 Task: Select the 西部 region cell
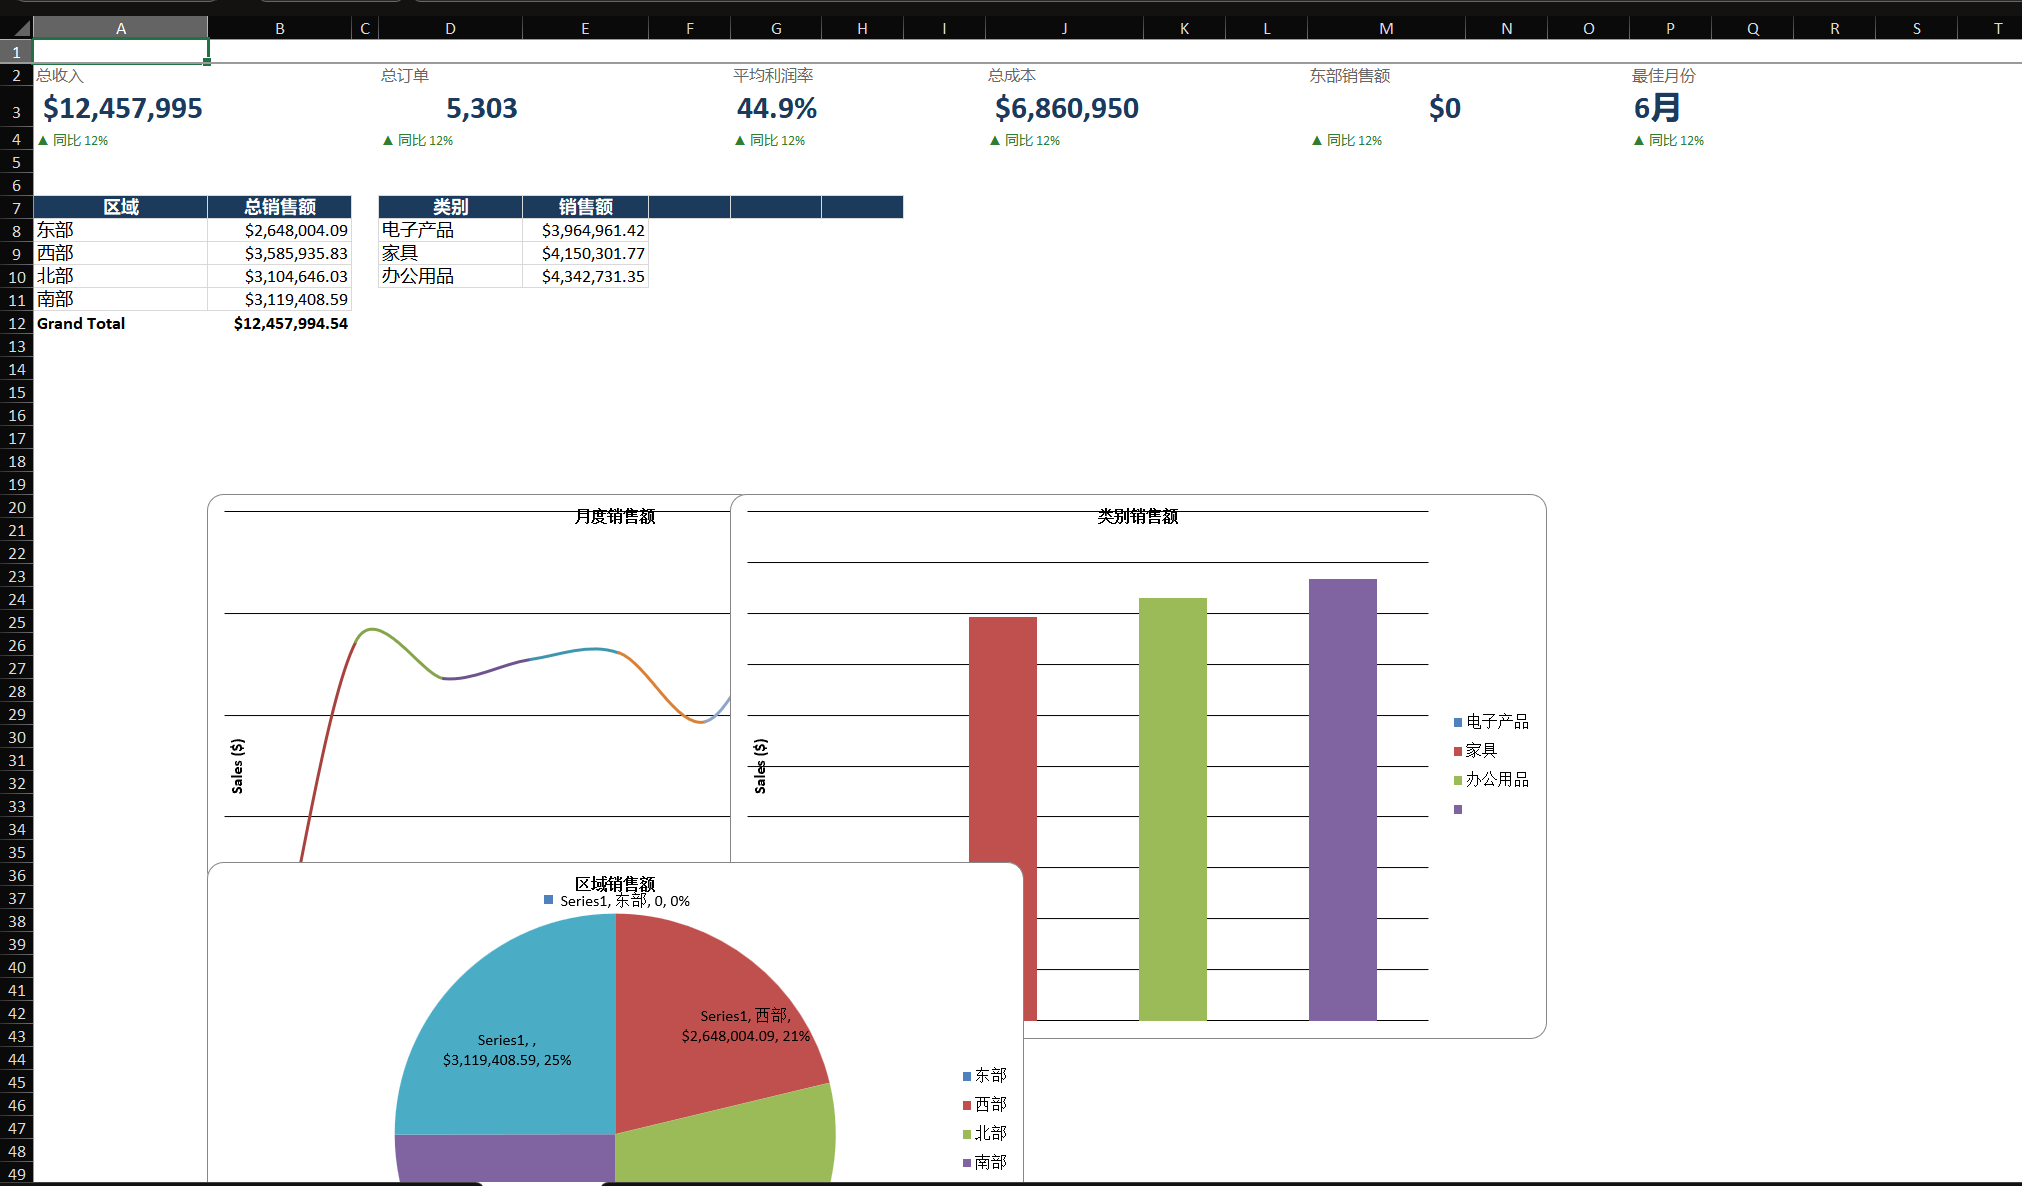(121, 253)
